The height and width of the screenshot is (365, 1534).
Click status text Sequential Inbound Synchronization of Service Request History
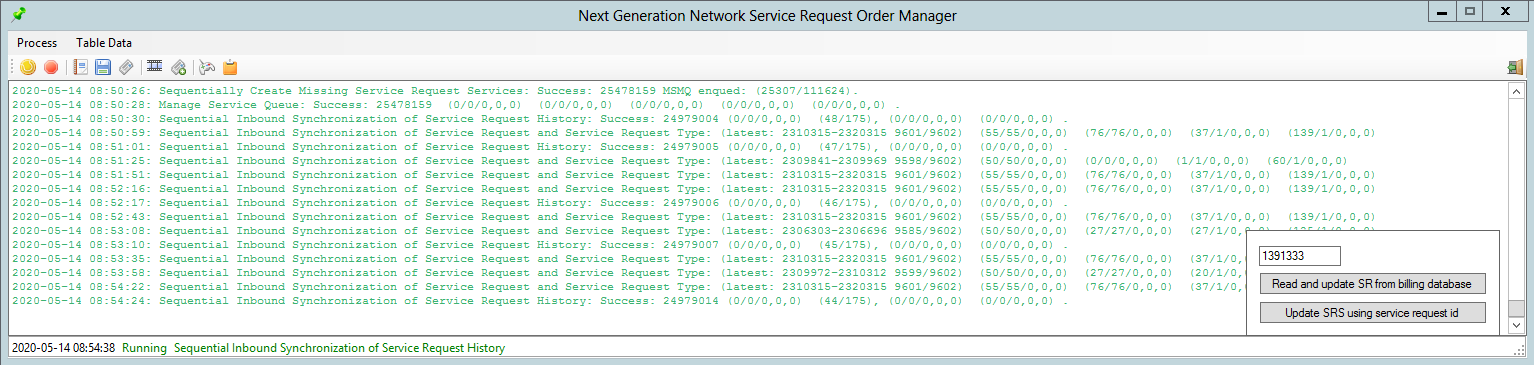click(x=339, y=348)
